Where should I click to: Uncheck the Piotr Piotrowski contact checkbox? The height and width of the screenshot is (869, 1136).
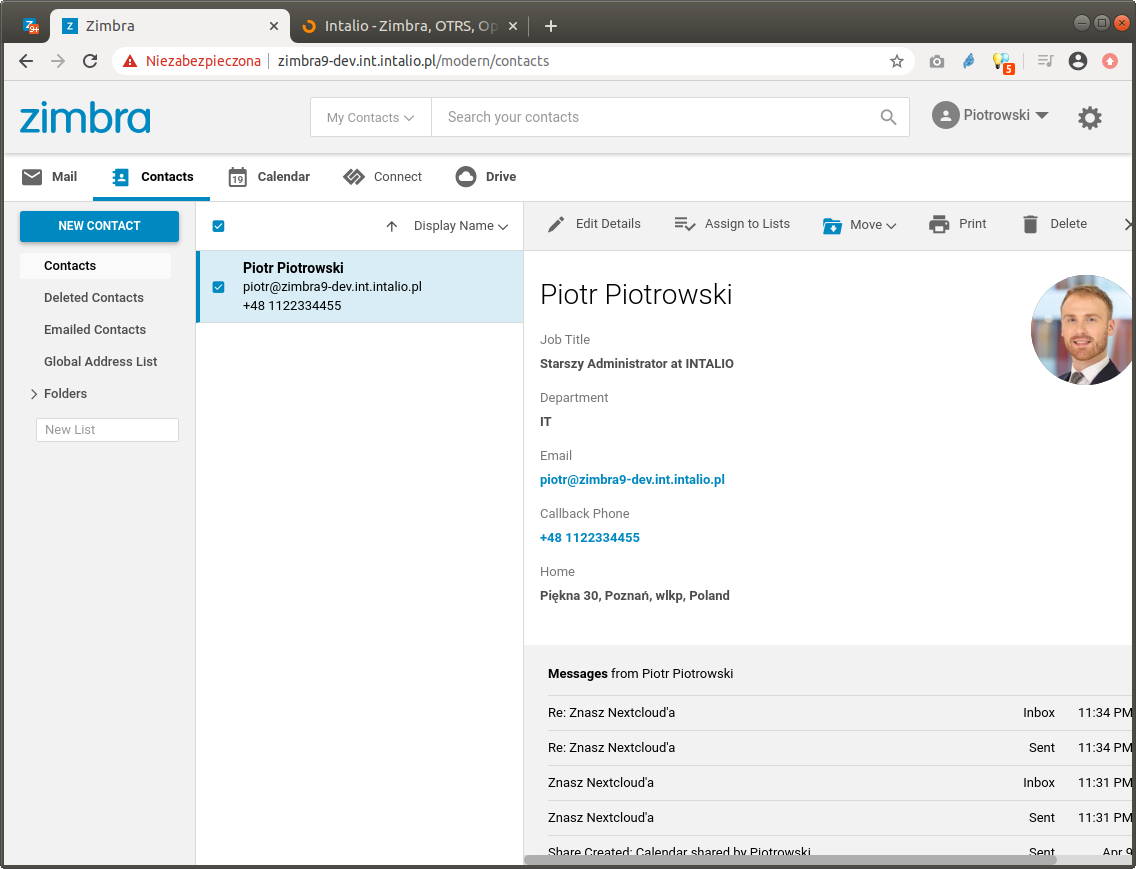(x=218, y=287)
